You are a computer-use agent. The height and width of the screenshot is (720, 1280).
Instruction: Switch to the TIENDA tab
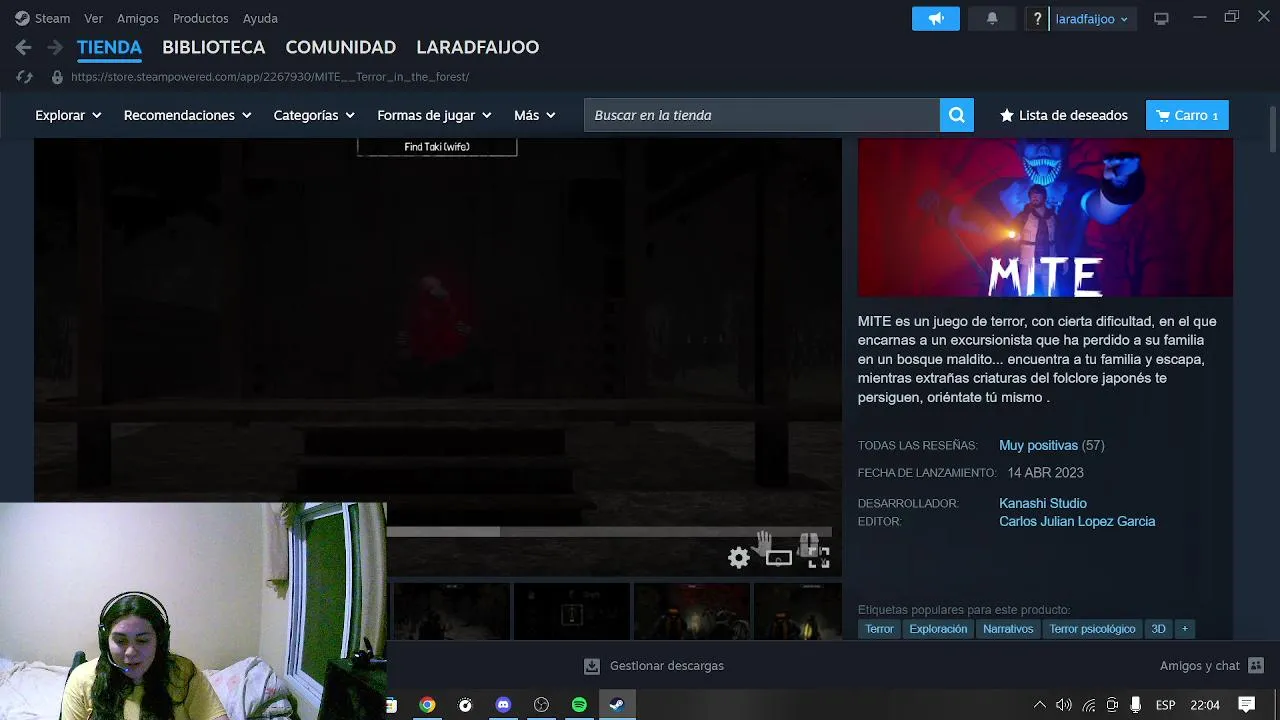(109, 47)
